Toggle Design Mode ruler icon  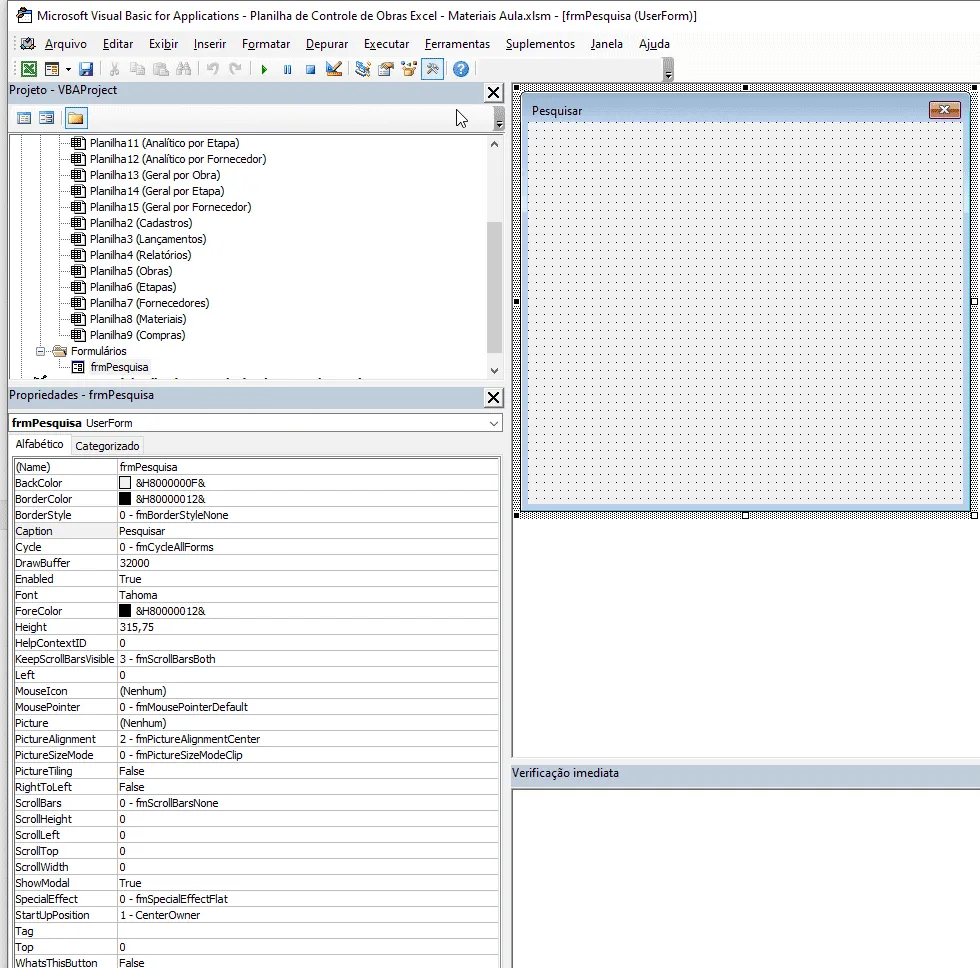[334, 69]
